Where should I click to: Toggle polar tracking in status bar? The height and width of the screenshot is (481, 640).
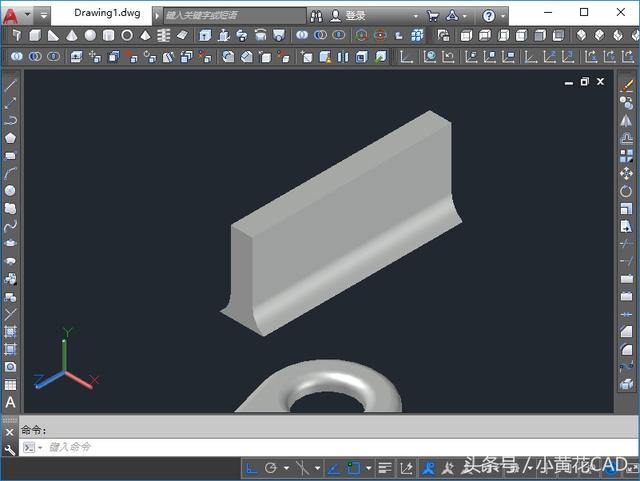click(271, 467)
